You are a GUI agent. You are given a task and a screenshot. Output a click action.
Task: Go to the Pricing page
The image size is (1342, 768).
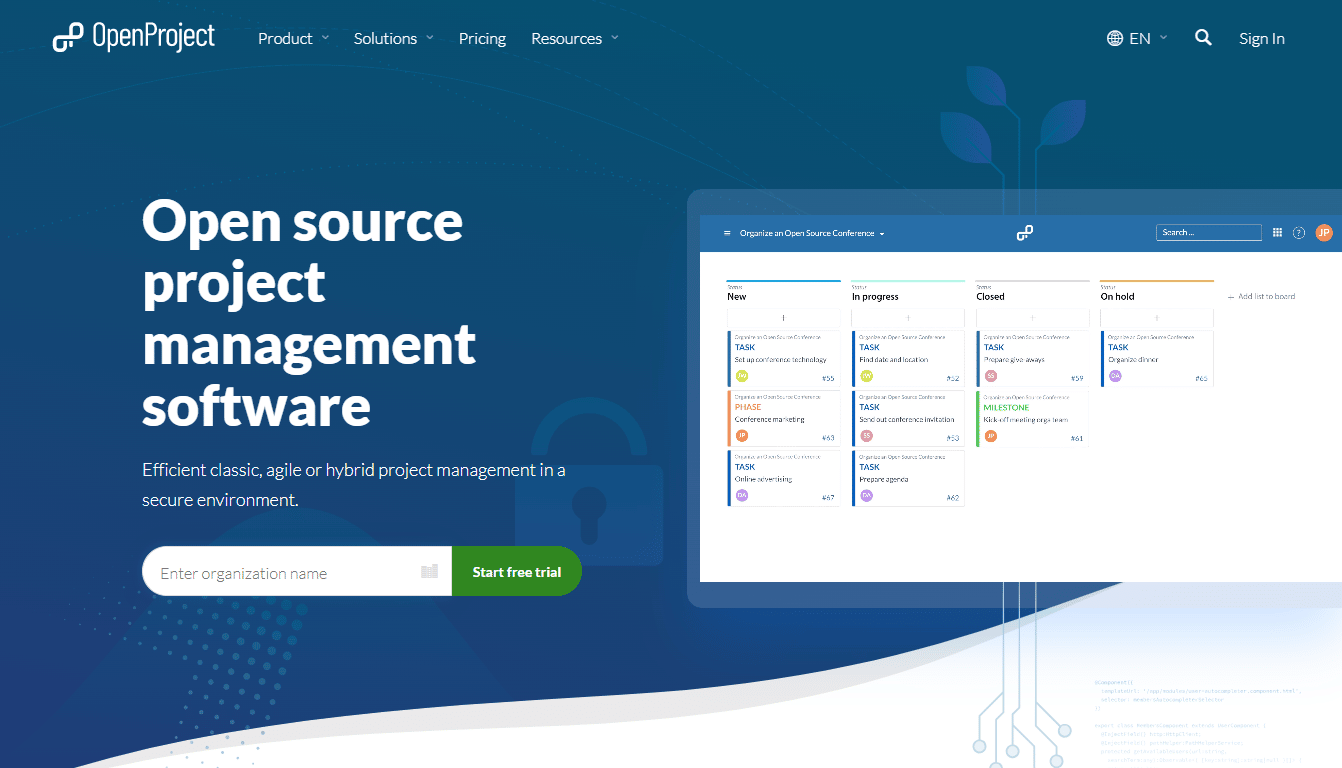(x=482, y=39)
